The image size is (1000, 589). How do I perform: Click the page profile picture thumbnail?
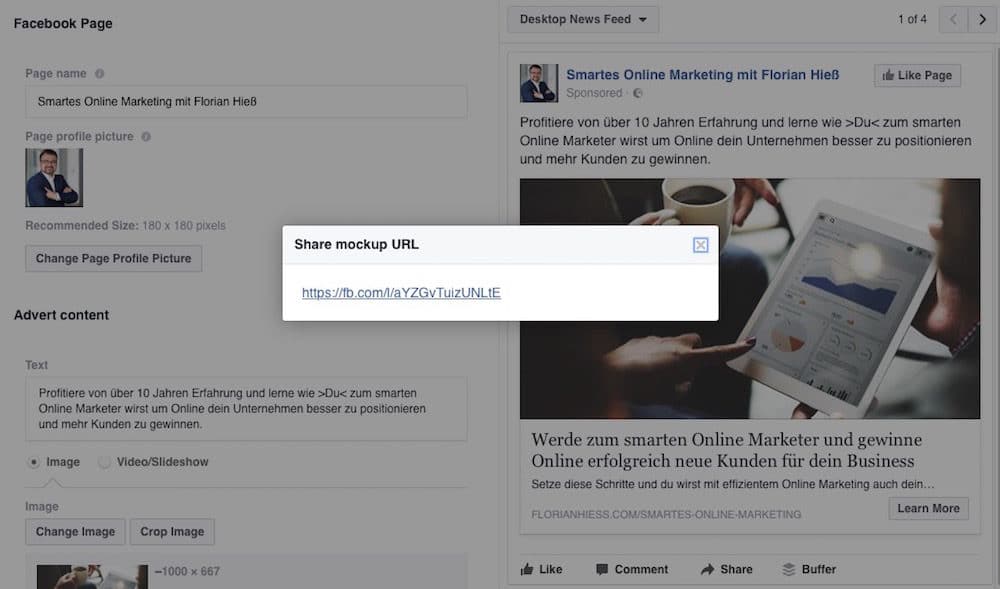tap(54, 177)
